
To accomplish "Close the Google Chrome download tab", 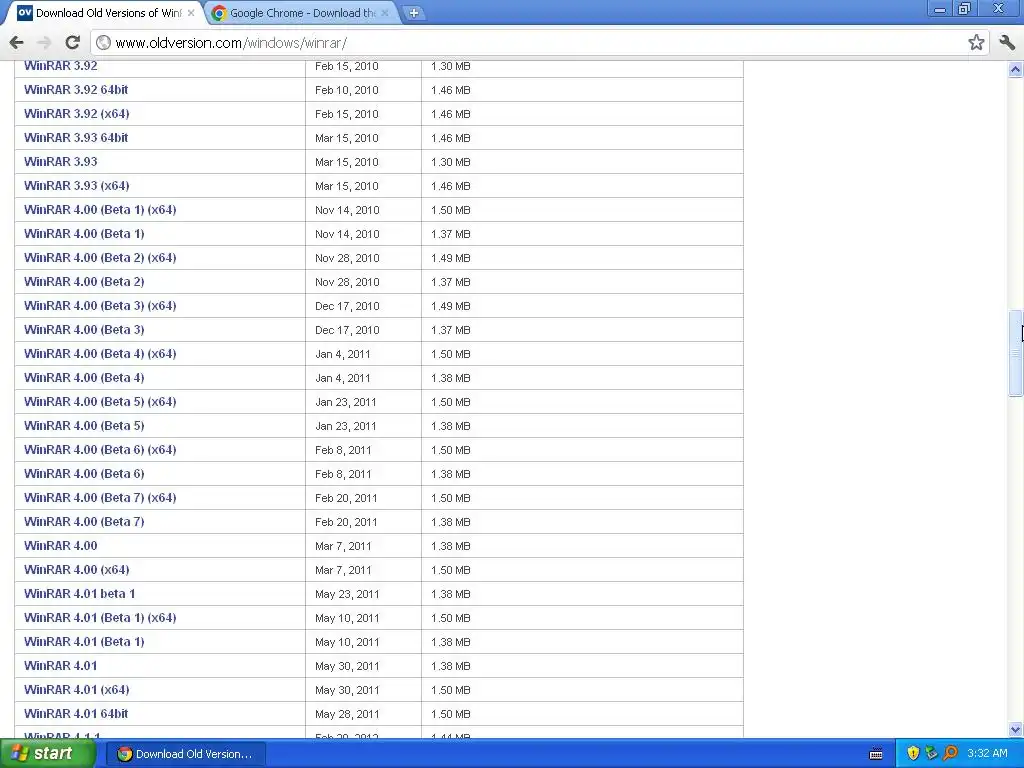I will 385,12.
